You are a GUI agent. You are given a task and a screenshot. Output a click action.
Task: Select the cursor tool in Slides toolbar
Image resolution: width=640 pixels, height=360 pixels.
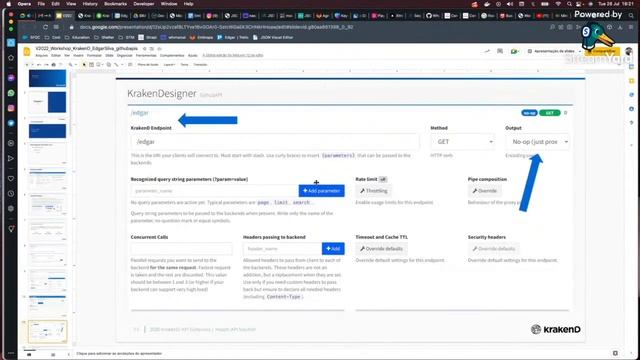[84, 64]
